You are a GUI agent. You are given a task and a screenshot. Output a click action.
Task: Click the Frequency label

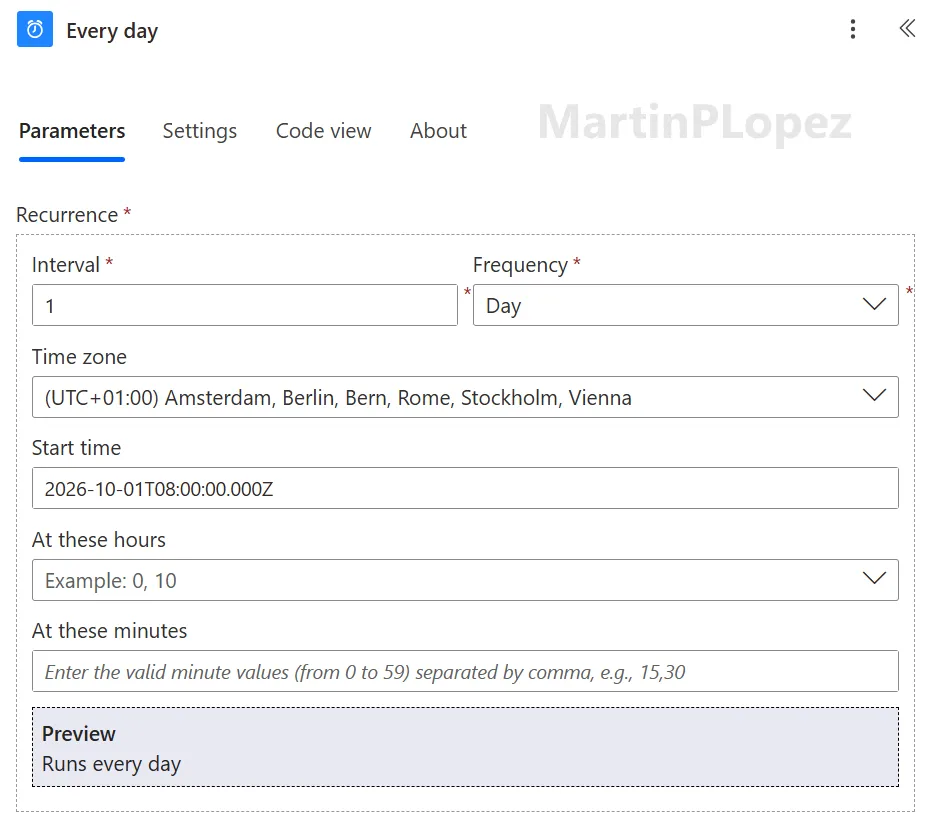click(x=520, y=265)
